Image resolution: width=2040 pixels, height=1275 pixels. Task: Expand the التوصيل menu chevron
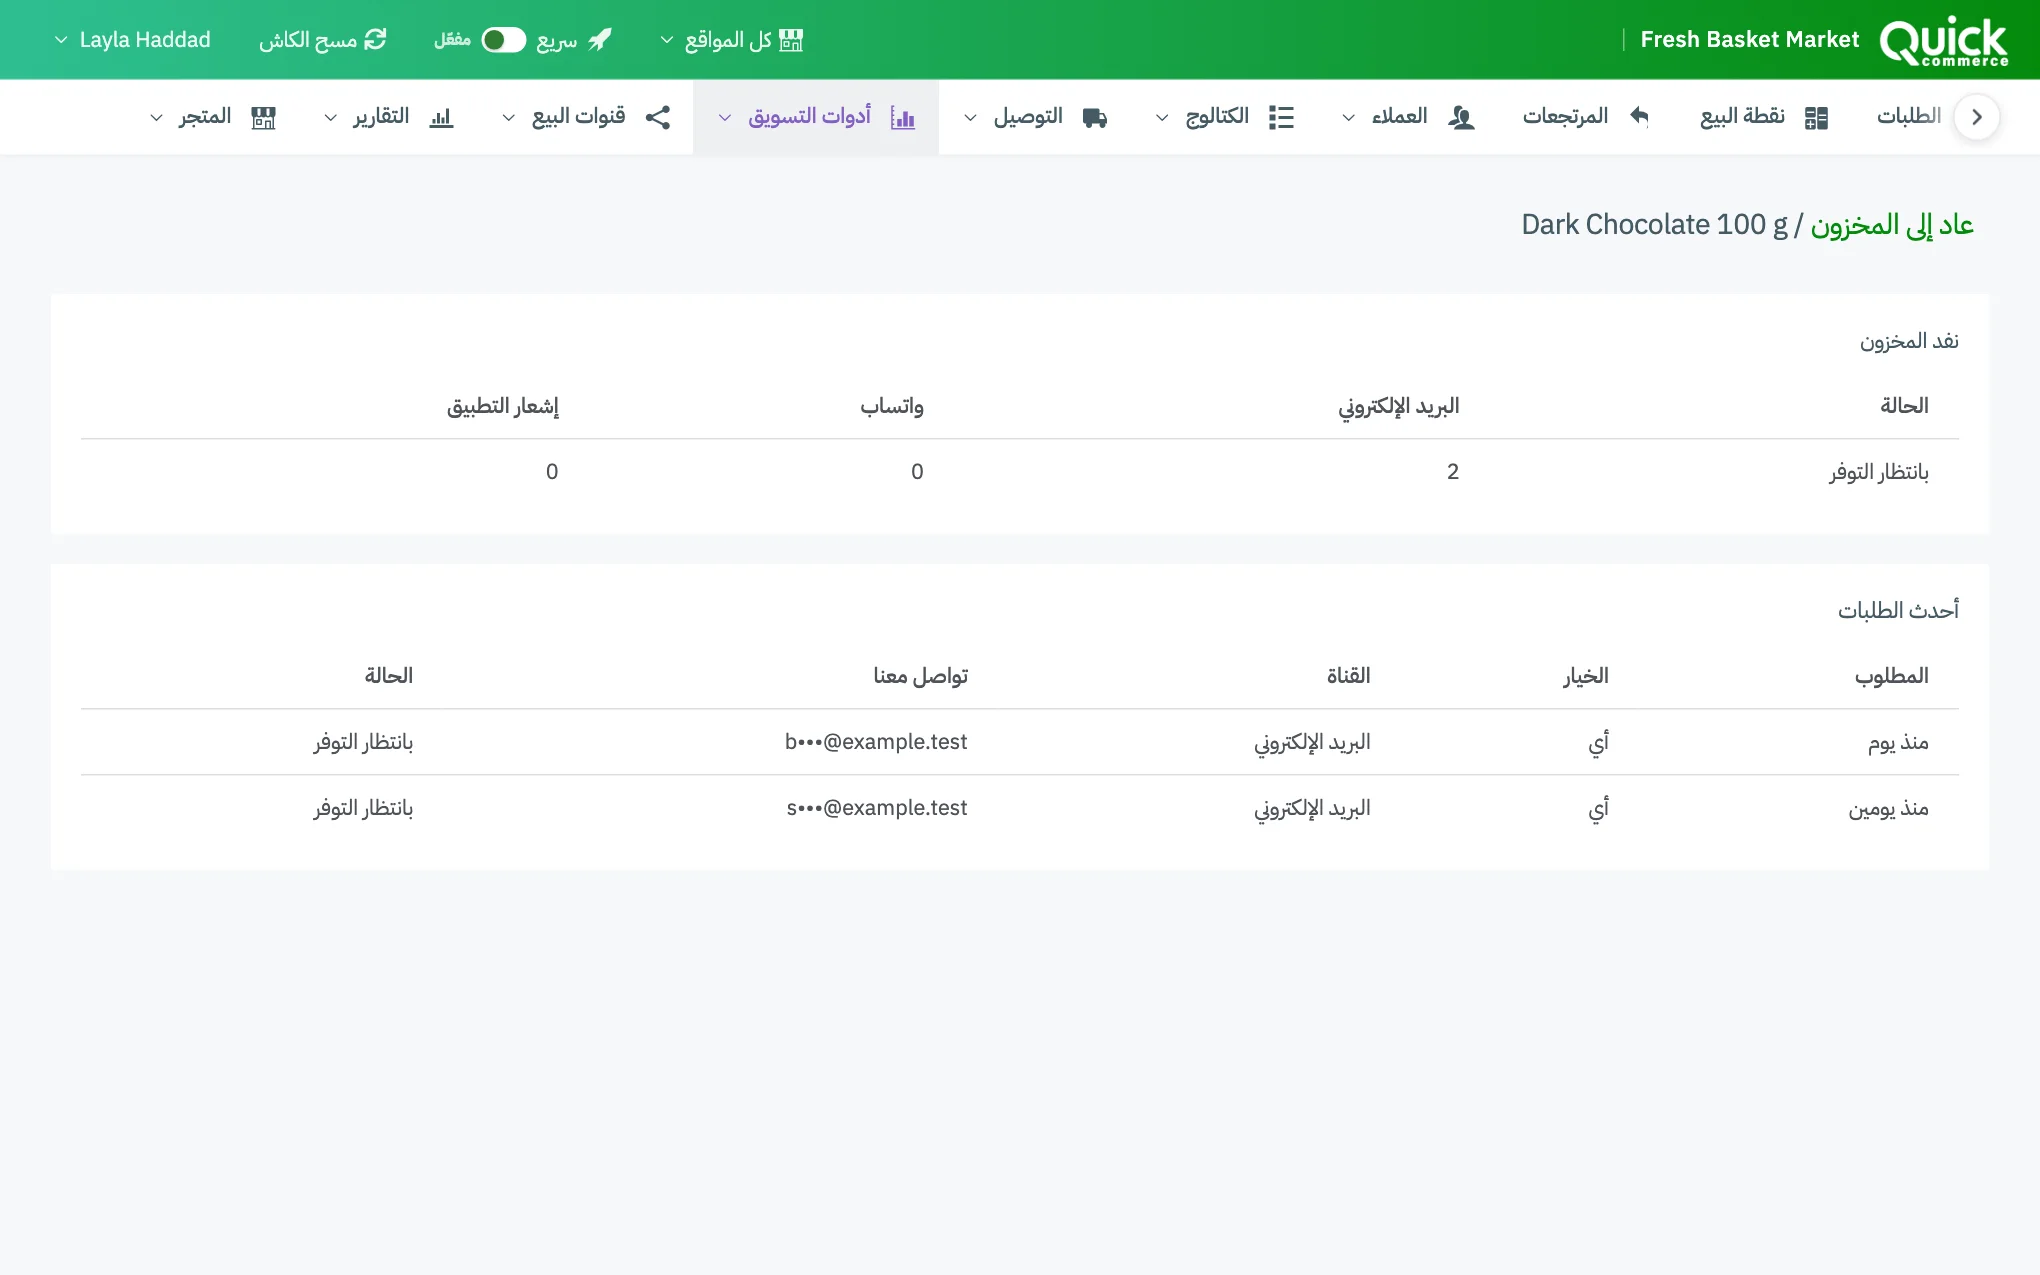coord(970,118)
